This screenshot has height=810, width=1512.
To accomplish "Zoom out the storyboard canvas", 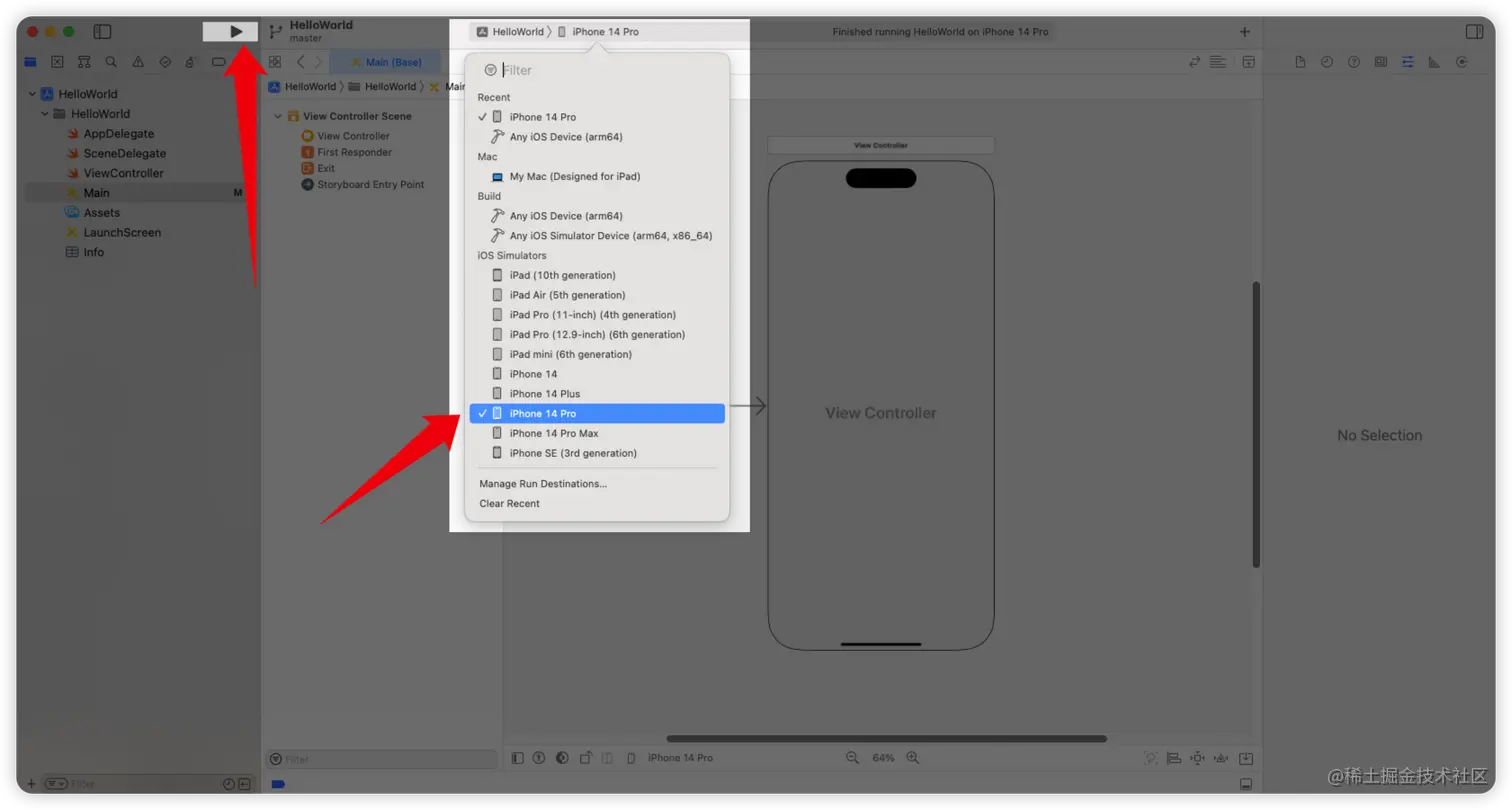I will click(852, 758).
